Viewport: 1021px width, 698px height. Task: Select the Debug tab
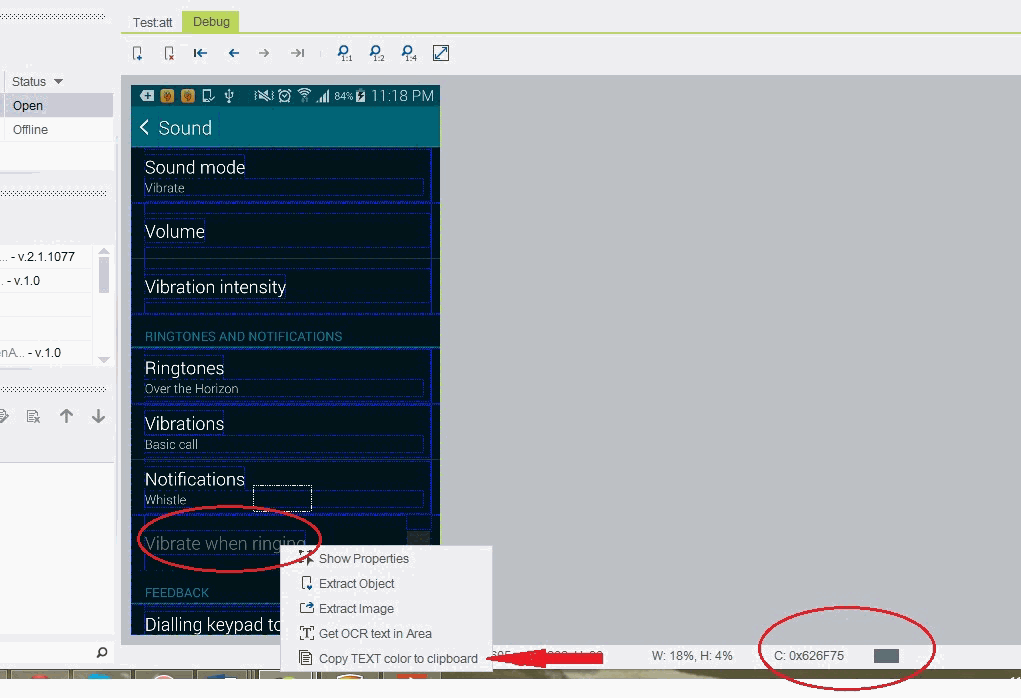tap(210, 22)
